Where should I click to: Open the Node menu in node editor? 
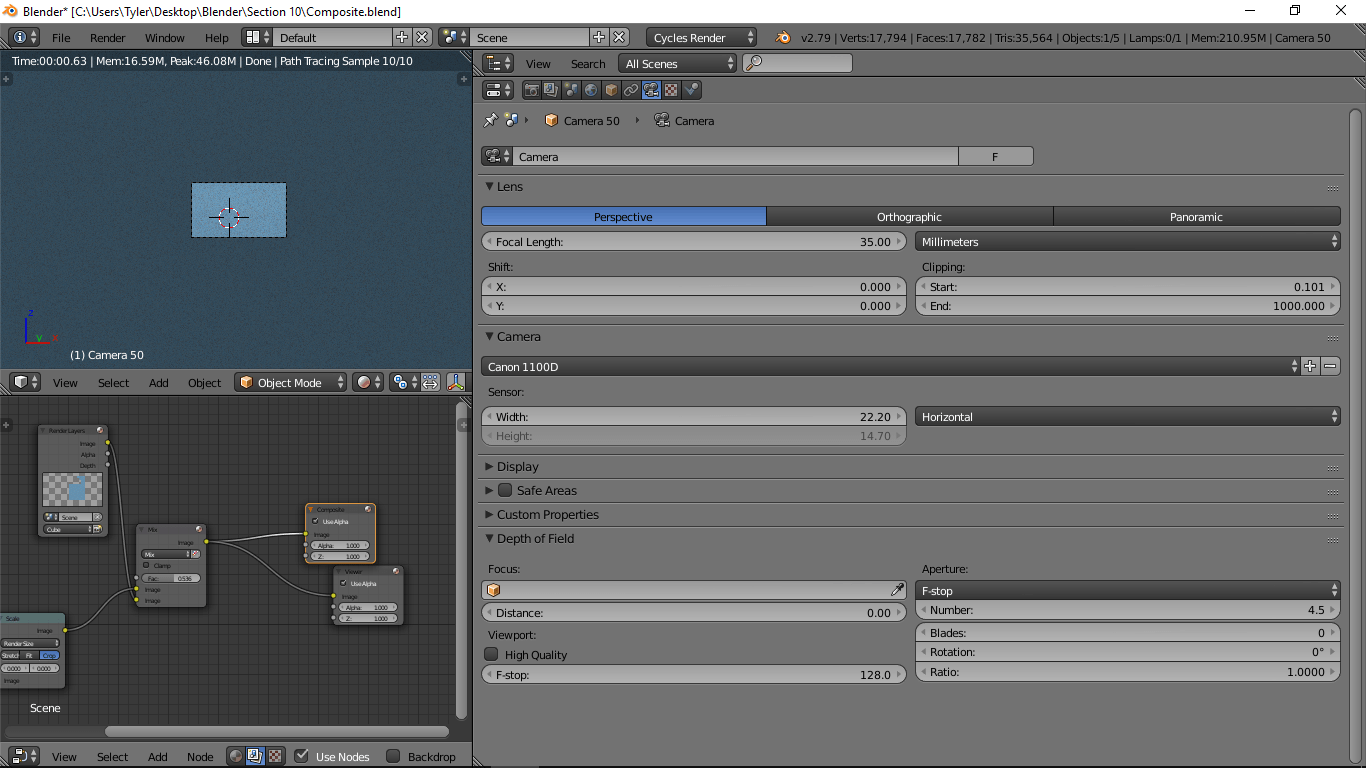(200, 757)
